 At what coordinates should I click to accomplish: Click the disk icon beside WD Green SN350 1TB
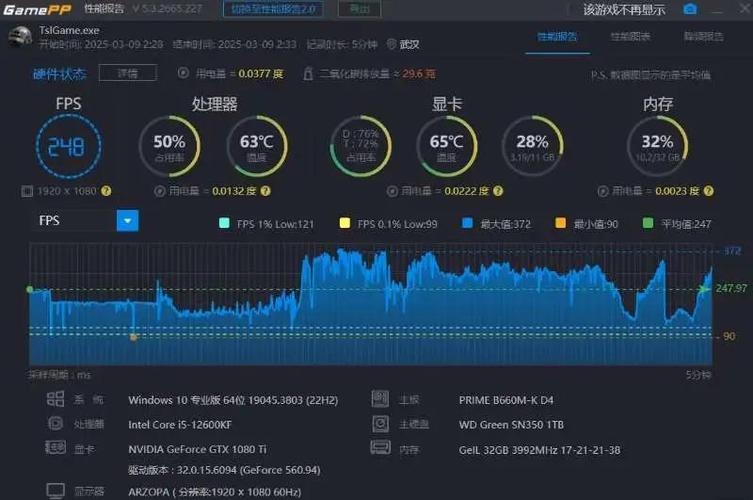coord(380,424)
